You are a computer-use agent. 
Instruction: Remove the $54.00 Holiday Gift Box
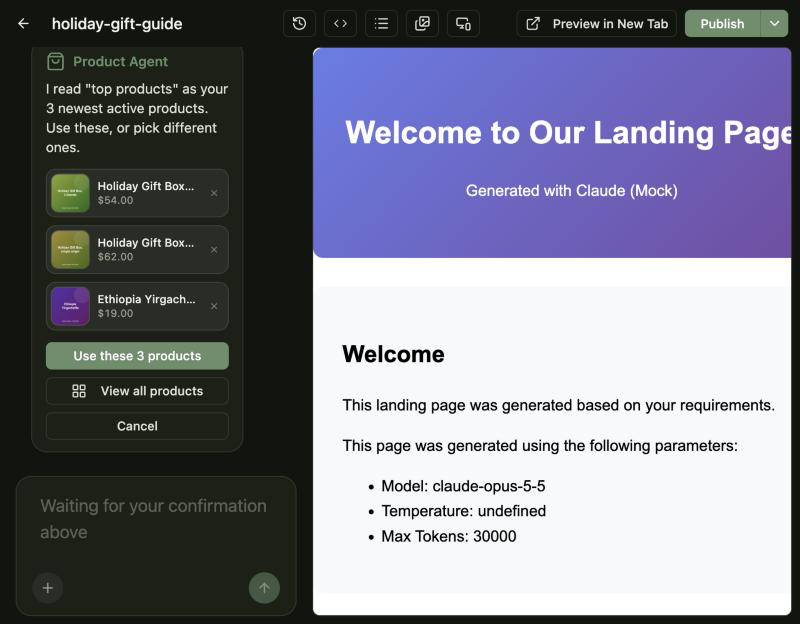tap(214, 193)
